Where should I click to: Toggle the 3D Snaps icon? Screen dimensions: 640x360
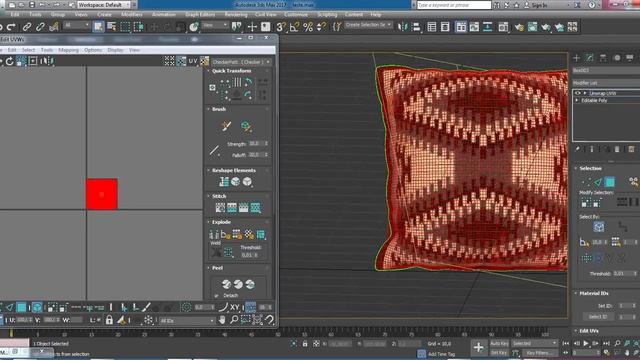[280, 27]
